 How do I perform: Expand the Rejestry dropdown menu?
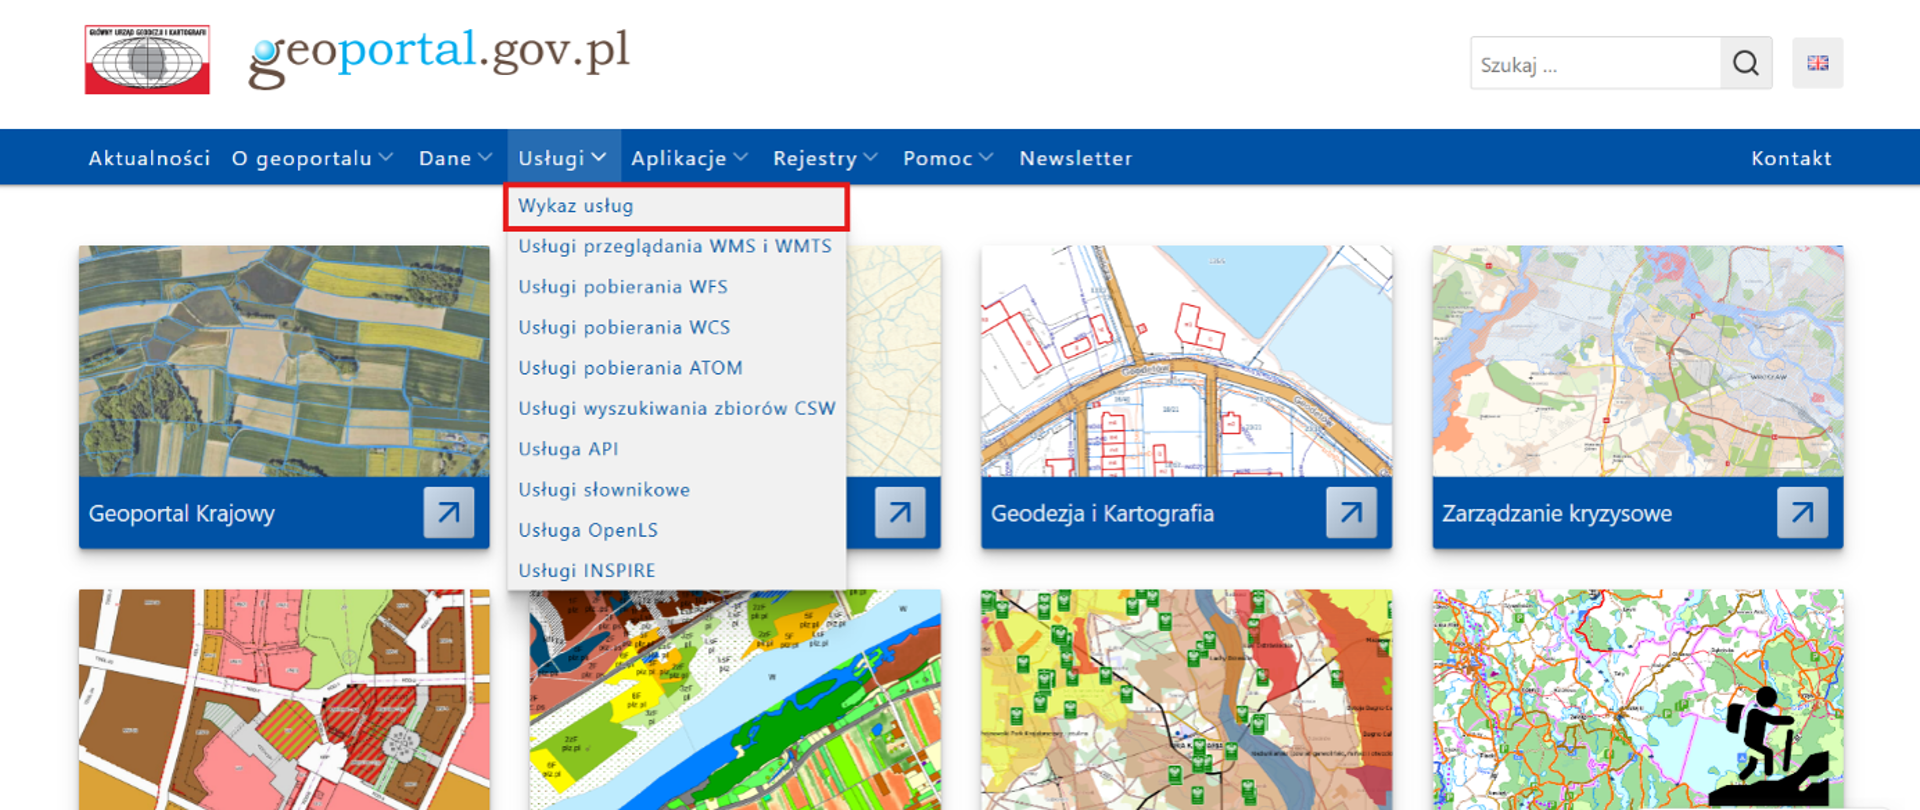click(x=825, y=158)
